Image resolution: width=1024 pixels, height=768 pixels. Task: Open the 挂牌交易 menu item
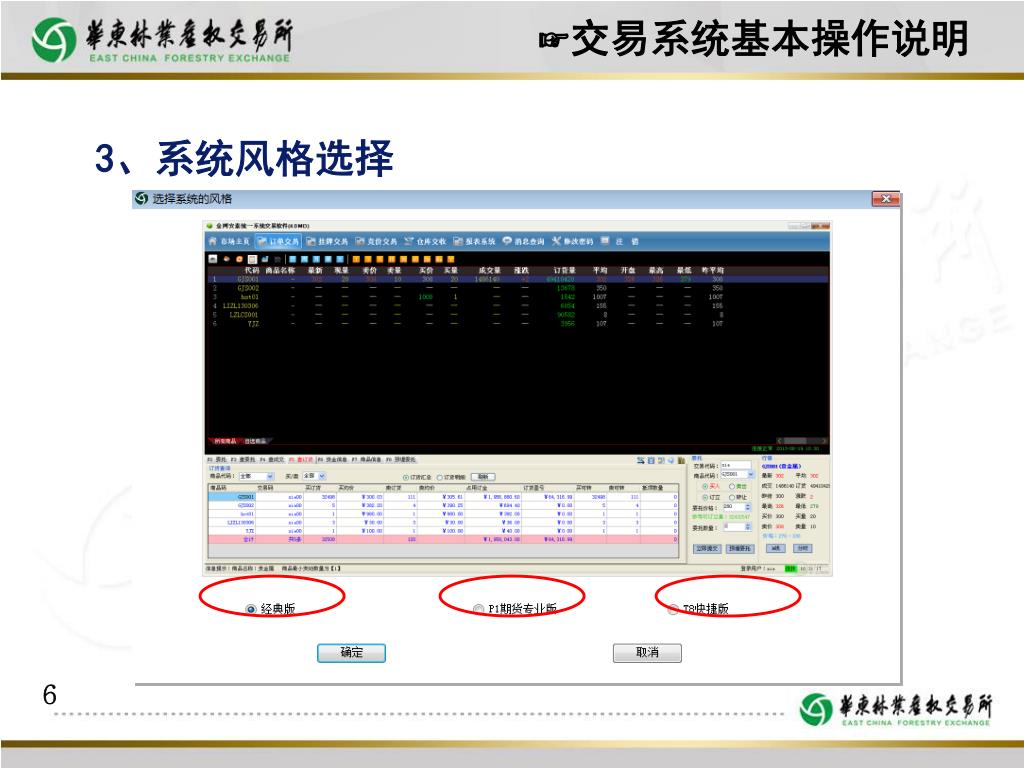[328, 242]
